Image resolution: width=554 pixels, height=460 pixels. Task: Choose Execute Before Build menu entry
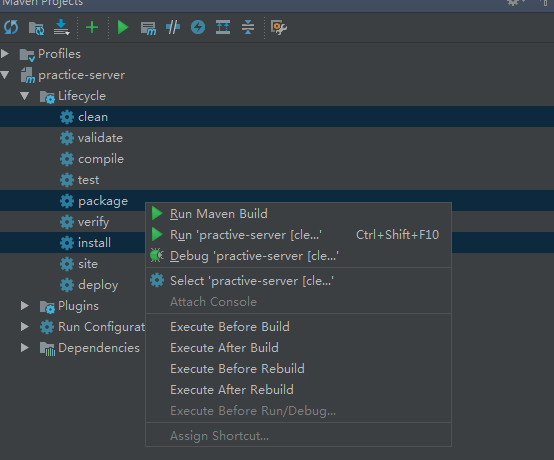pos(299,327)
